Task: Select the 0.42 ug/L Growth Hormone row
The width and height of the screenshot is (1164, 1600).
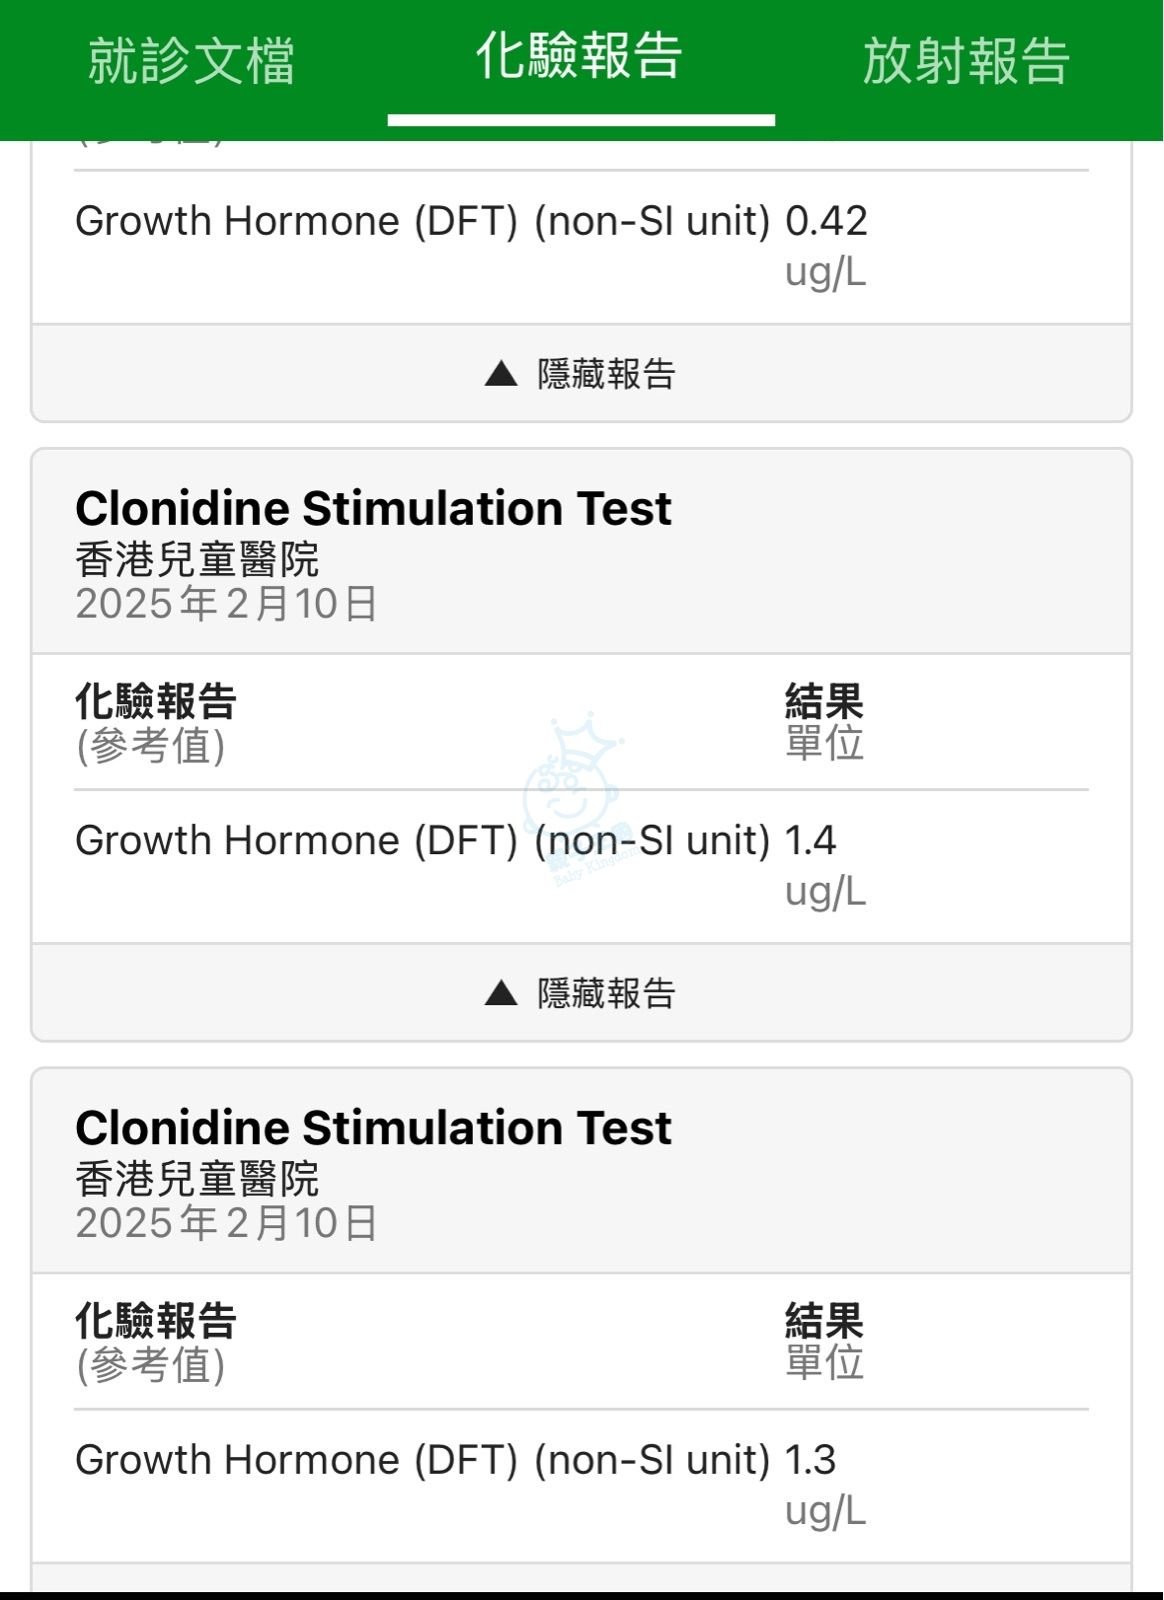Action: coord(581,246)
